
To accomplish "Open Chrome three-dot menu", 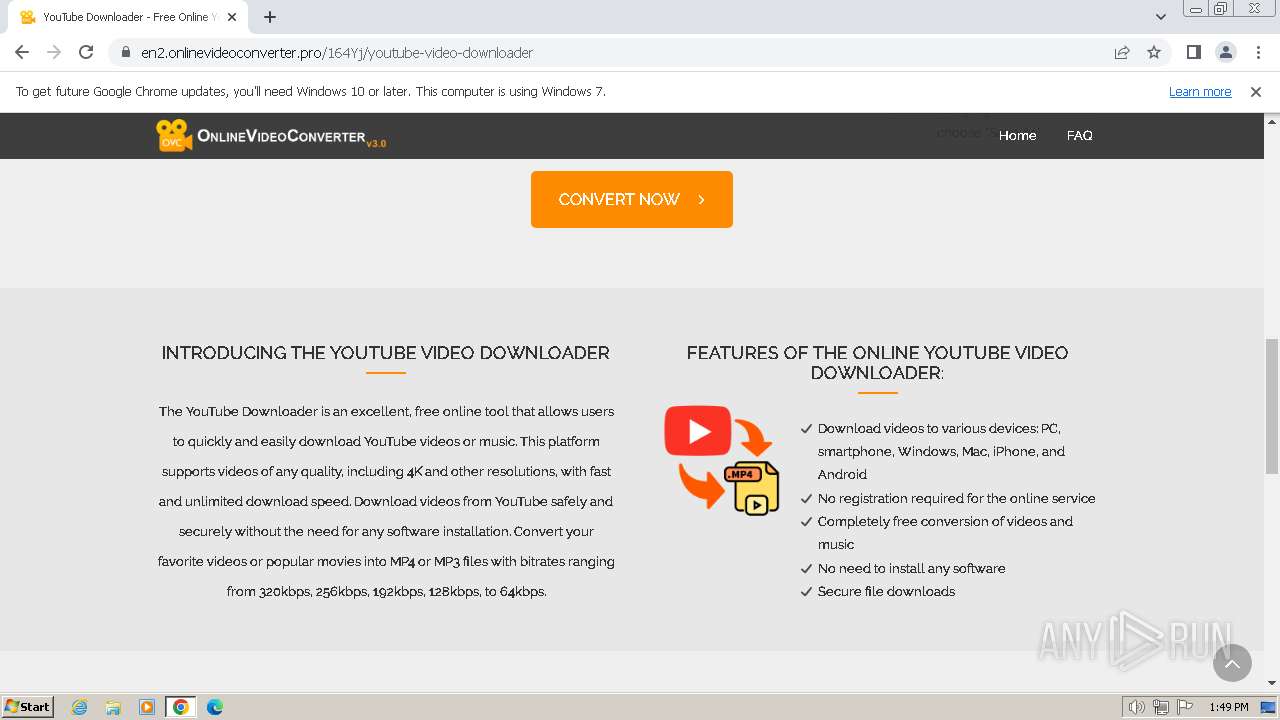I will point(1258,52).
